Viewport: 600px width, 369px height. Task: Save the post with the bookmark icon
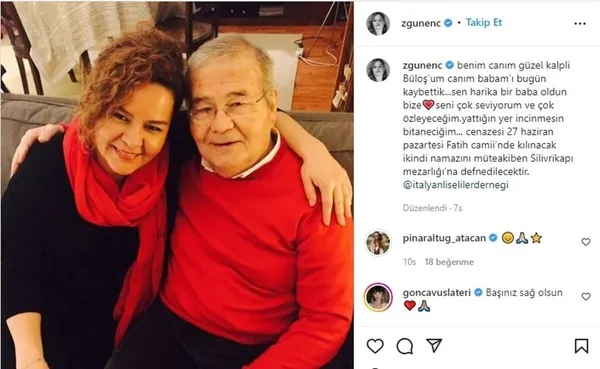pyautogui.click(x=581, y=346)
